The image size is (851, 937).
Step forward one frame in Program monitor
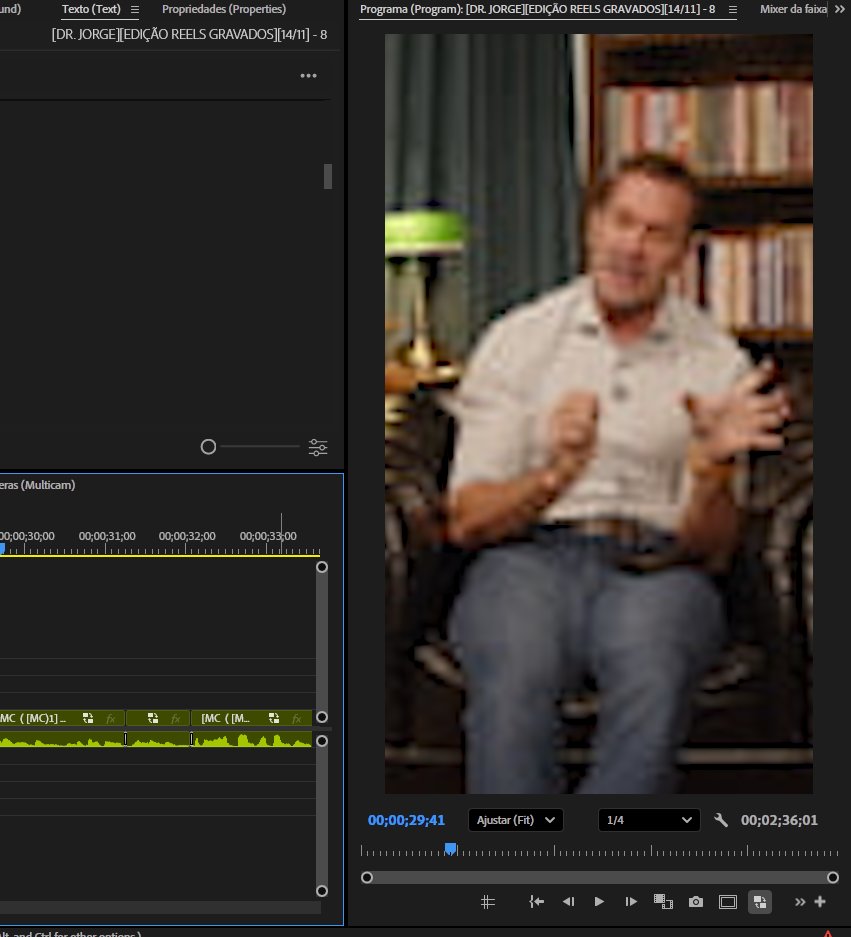(630, 902)
